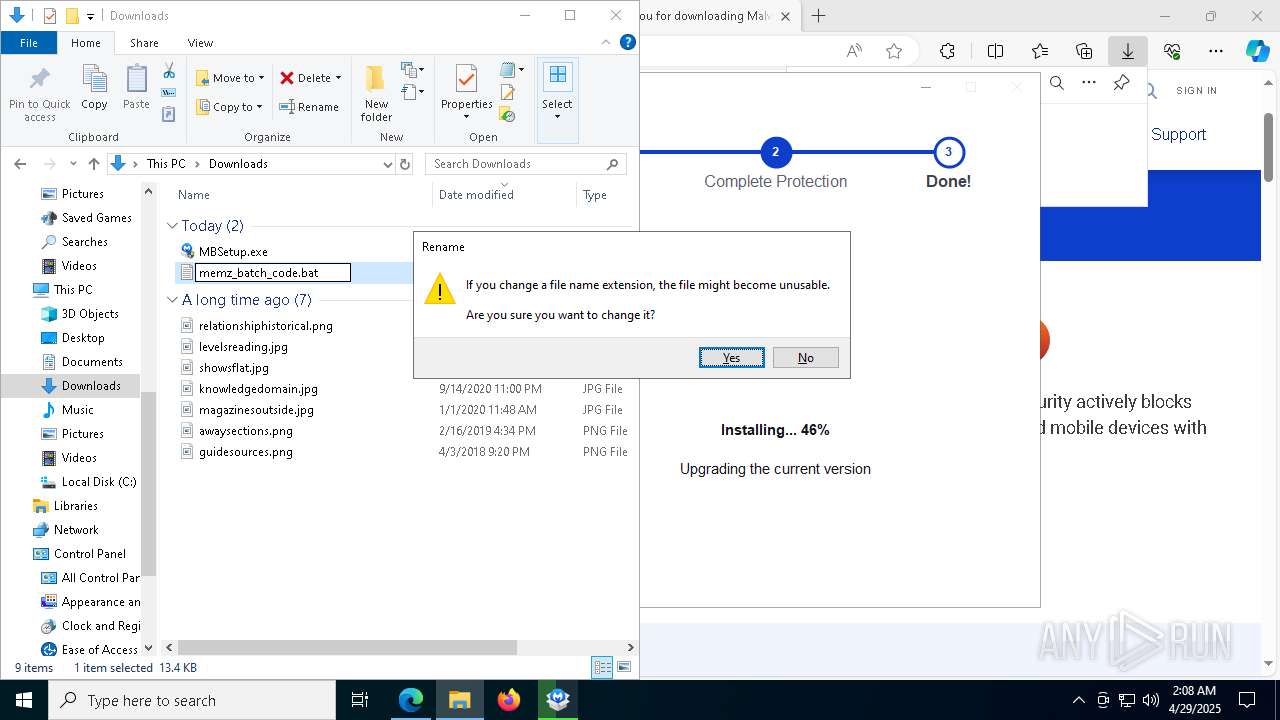This screenshot has height=720, width=1280.
Task: Switch to the Home ribbon tab
Action: coord(85,43)
